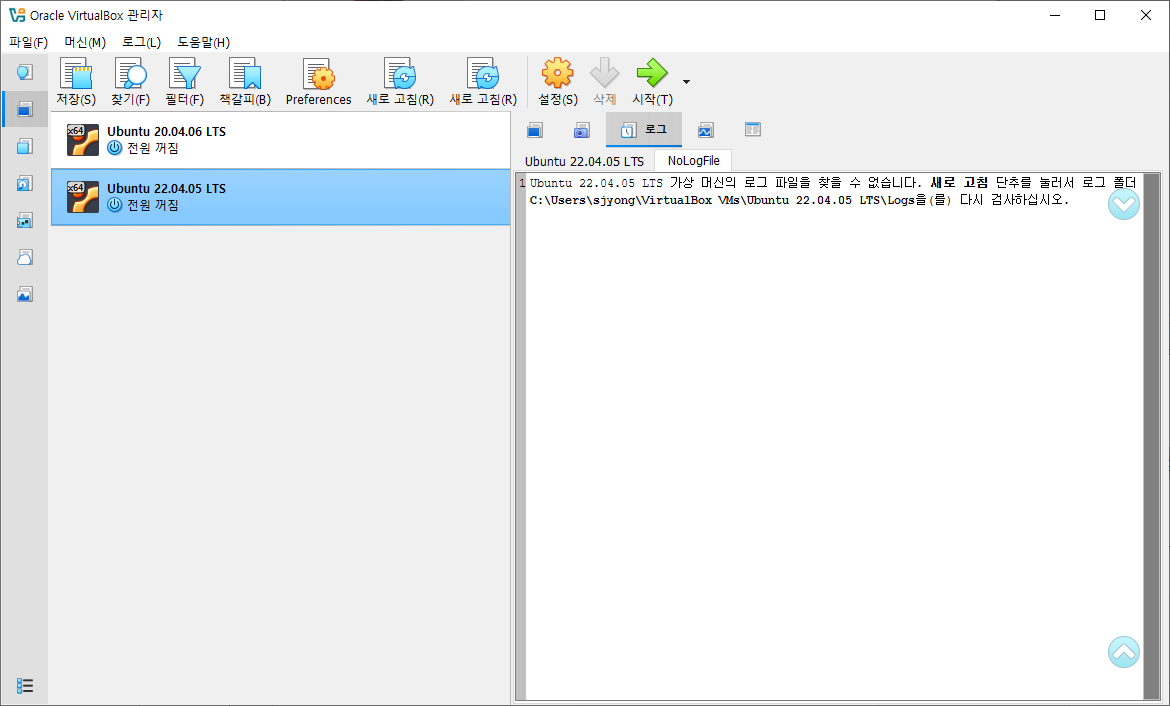This screenshot has width=1170, height=706.
Task: Start the VM with 시작(T) green arrow
Action: (x=652, y=73)
